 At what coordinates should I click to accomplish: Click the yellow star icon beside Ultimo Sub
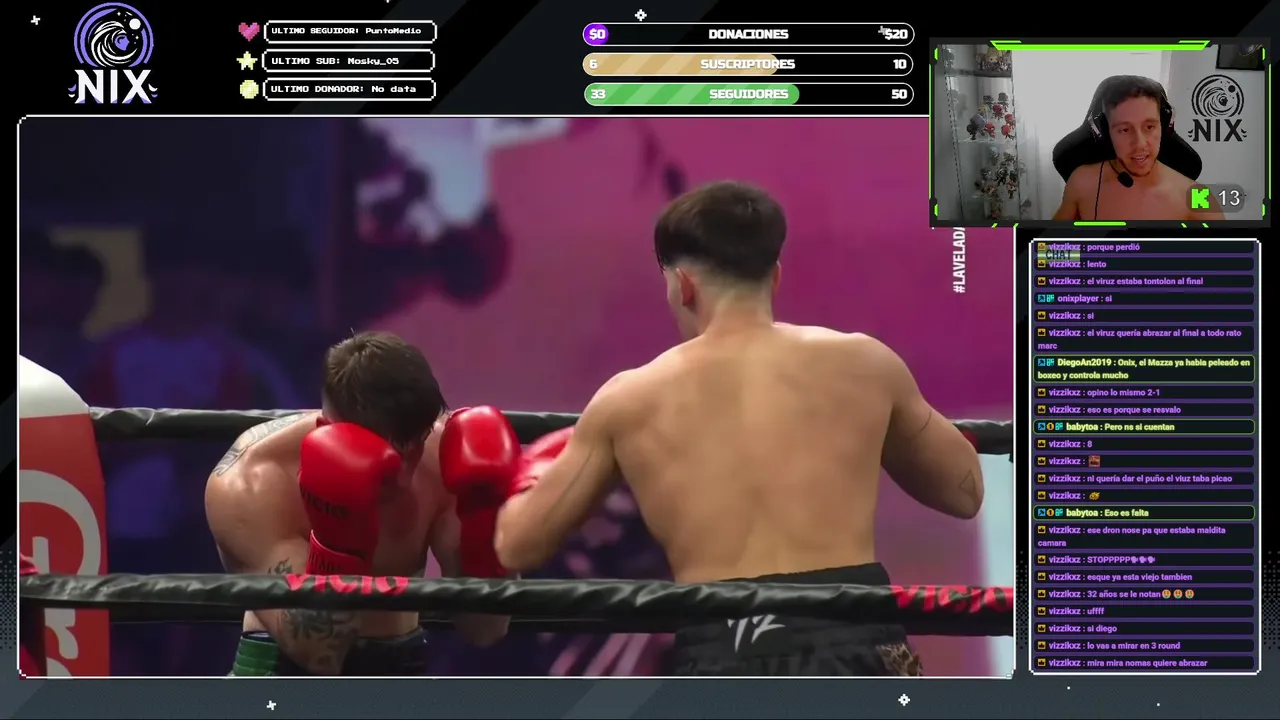tap(248, 61)
